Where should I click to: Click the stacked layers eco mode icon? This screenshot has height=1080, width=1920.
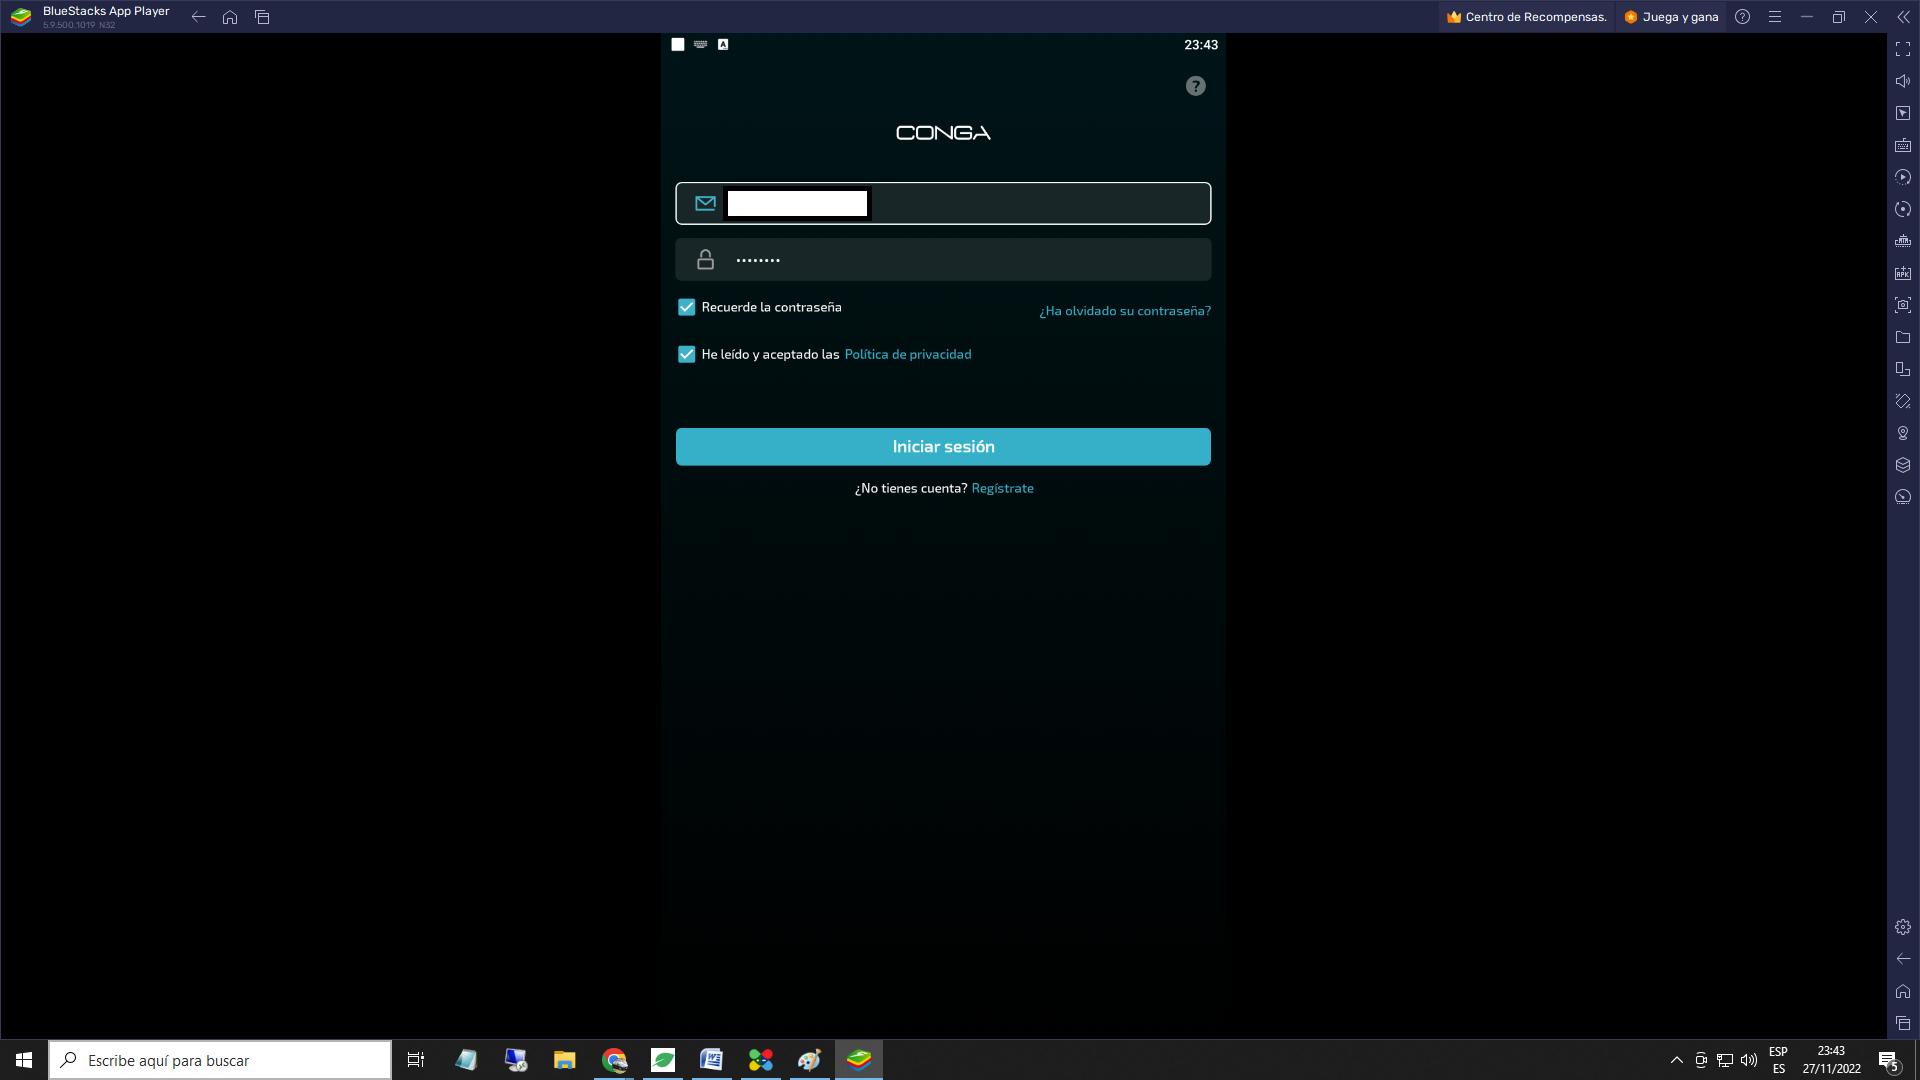coord(1903,465)
